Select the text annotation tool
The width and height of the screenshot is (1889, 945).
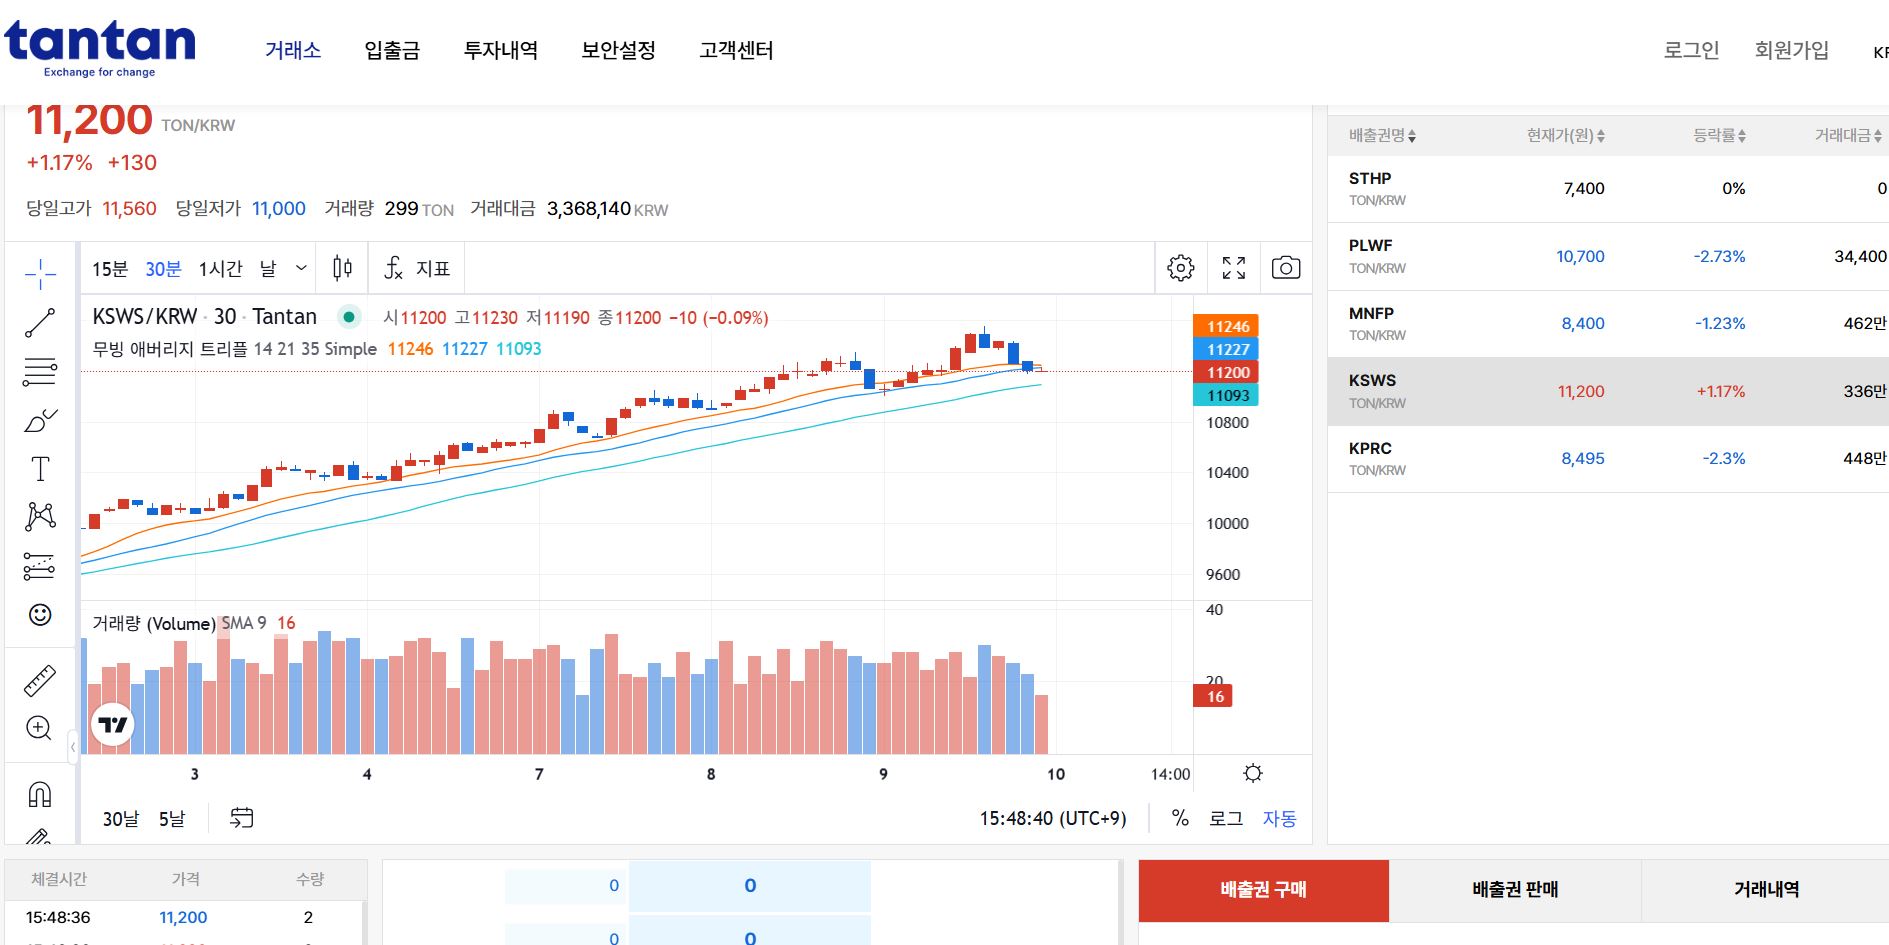click(x=40, y=469)
